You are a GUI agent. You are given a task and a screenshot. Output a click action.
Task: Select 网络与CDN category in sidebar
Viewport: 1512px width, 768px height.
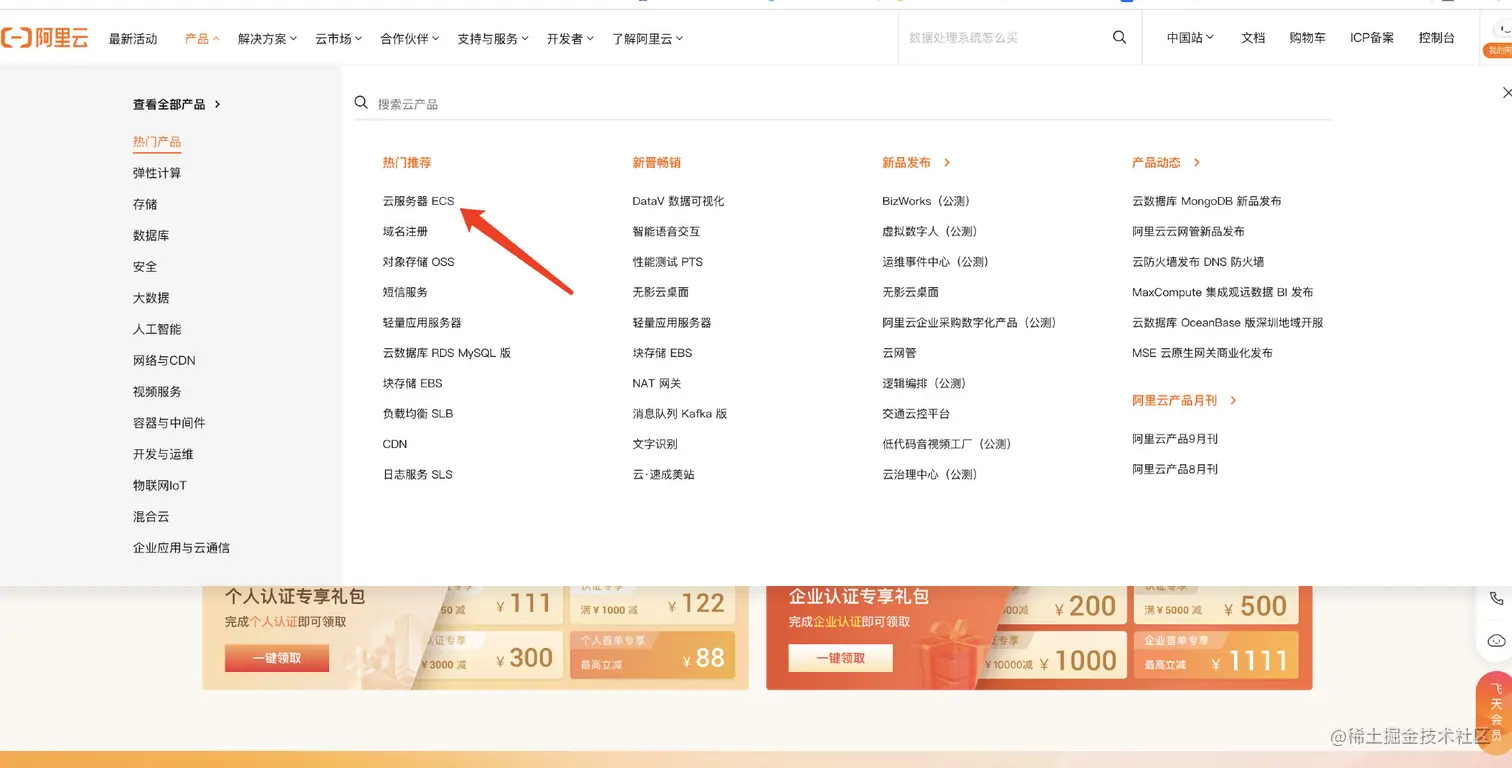pyautogui.click(x=164, y=360)
